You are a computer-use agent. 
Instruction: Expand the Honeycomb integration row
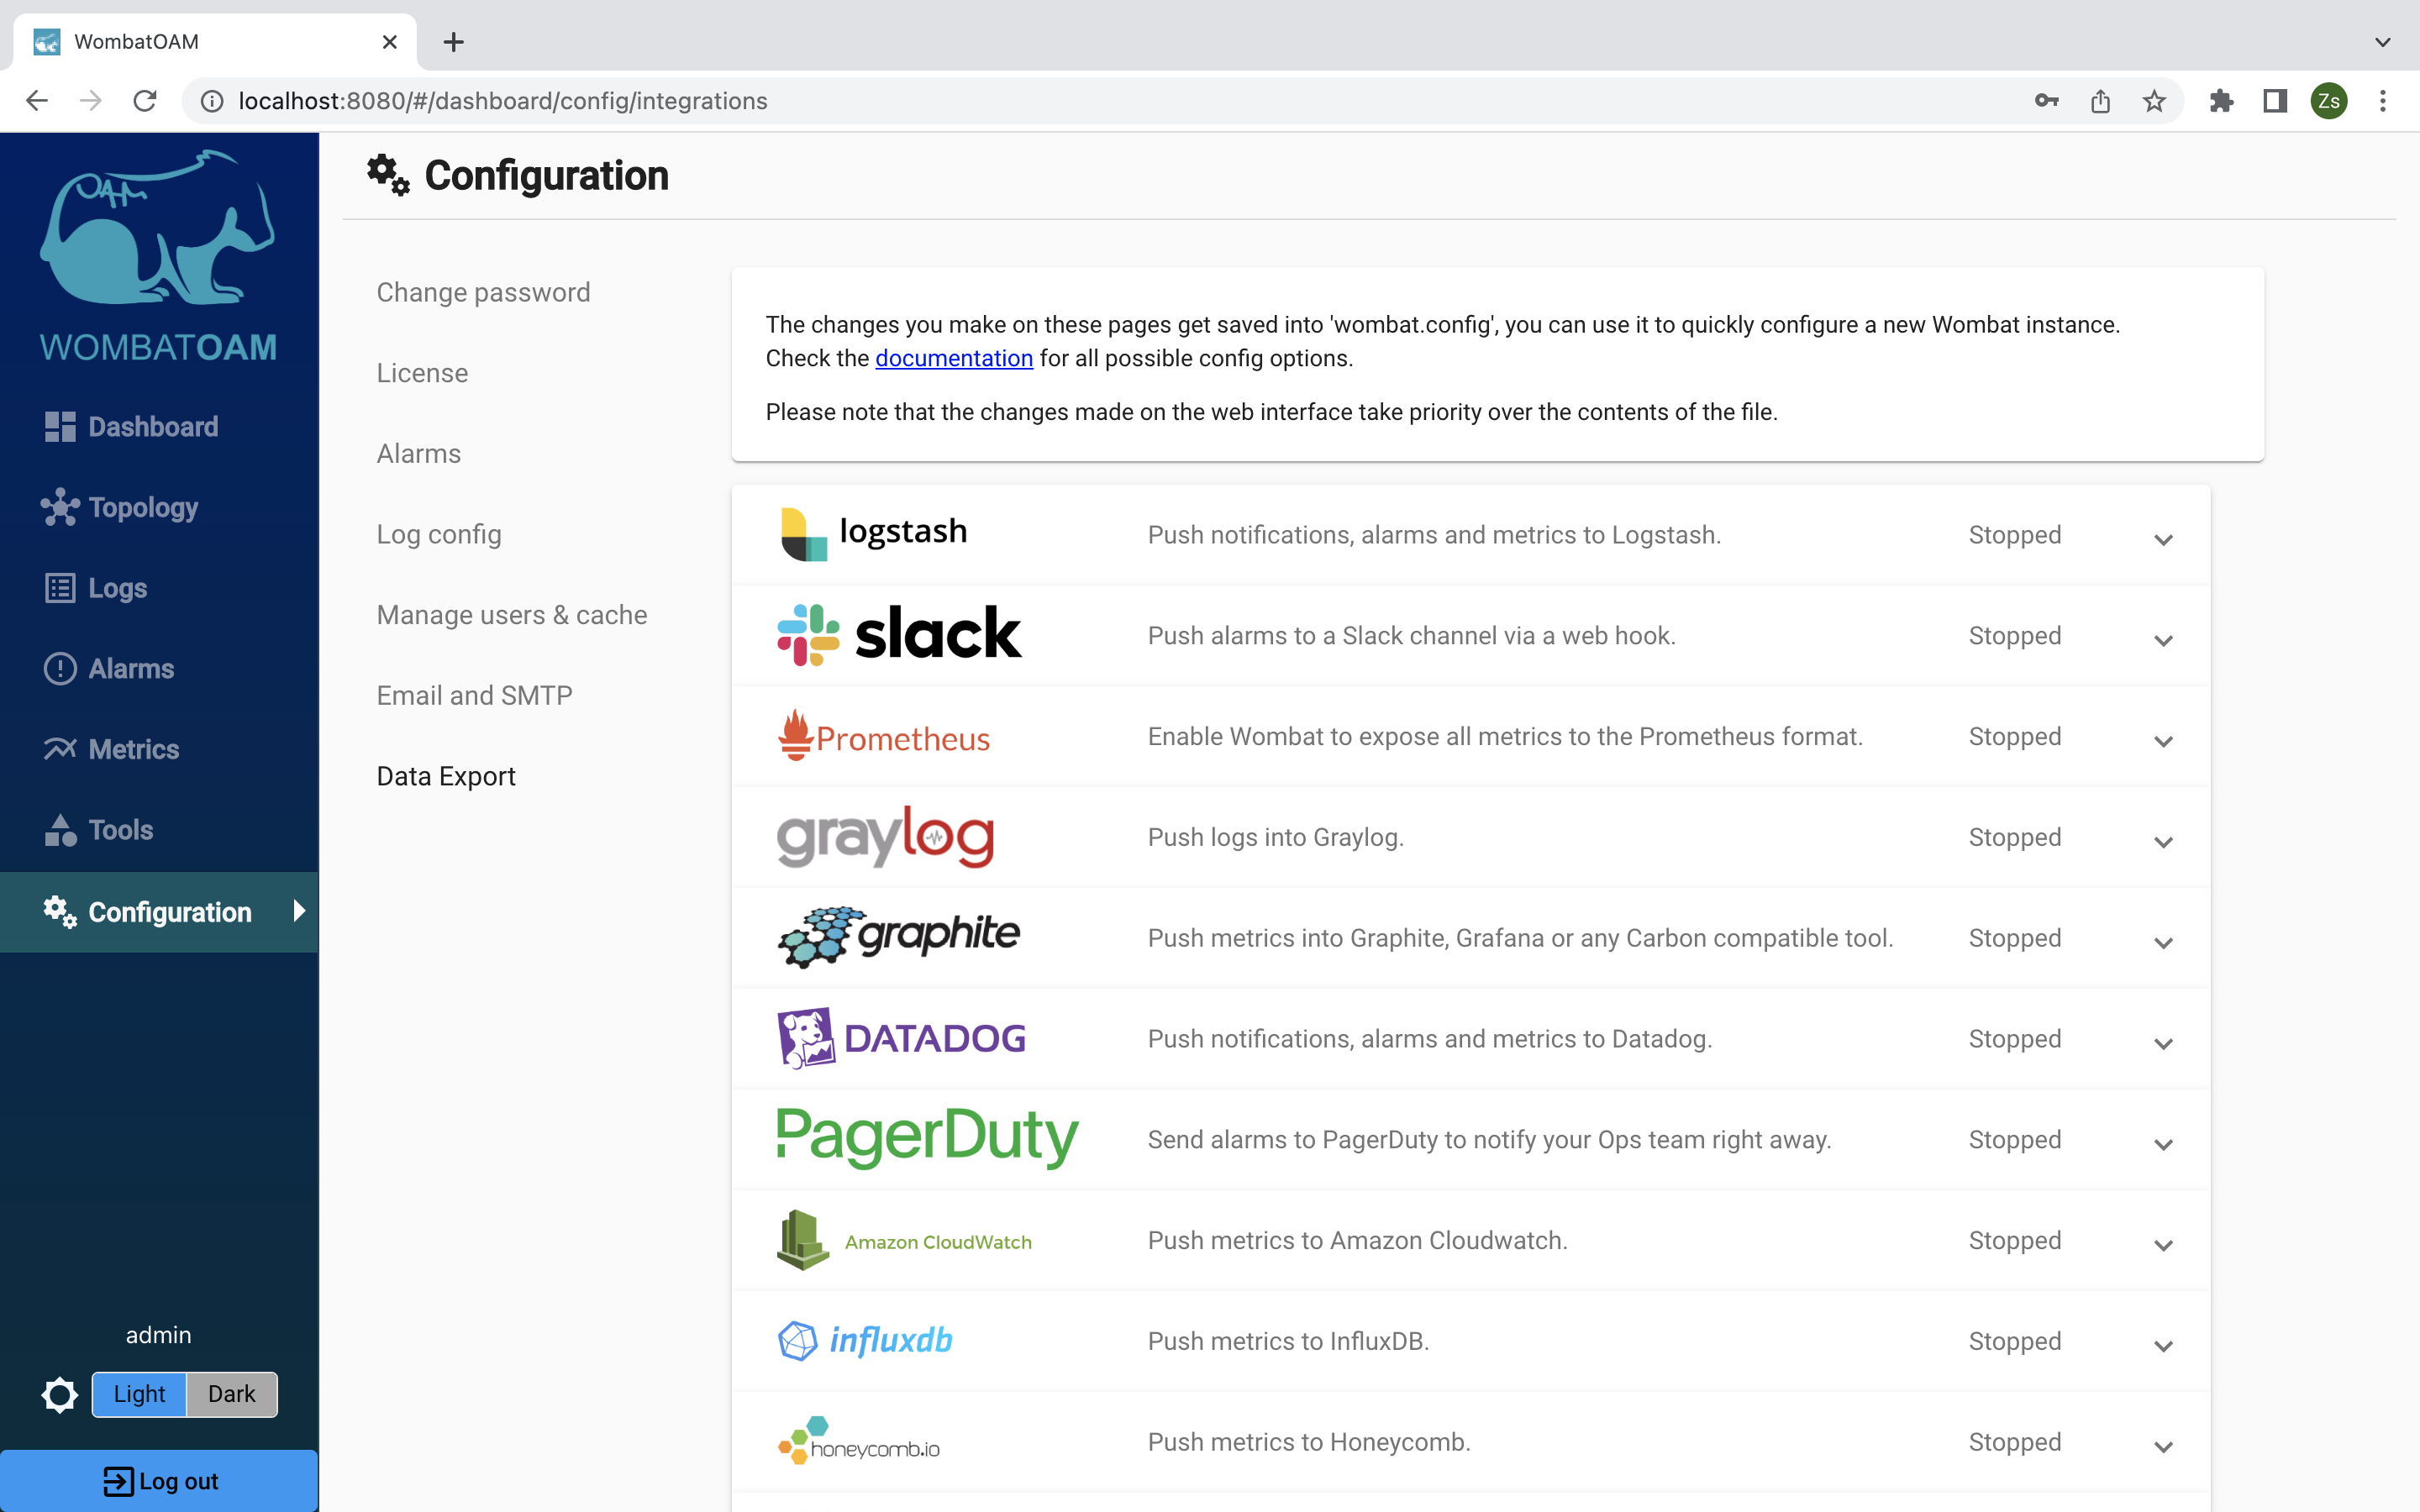coord(2163,1447)
